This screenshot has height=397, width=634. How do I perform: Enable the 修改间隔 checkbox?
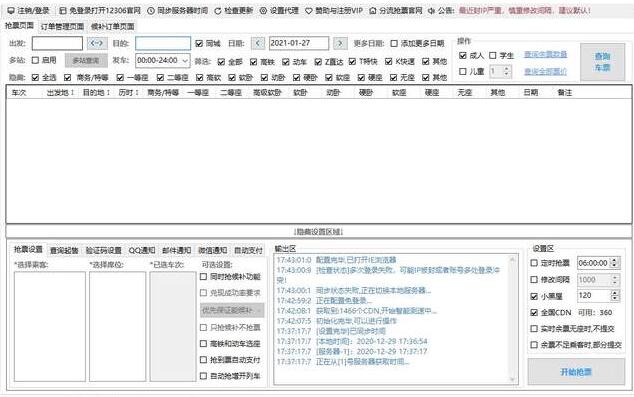click(534, 279)
